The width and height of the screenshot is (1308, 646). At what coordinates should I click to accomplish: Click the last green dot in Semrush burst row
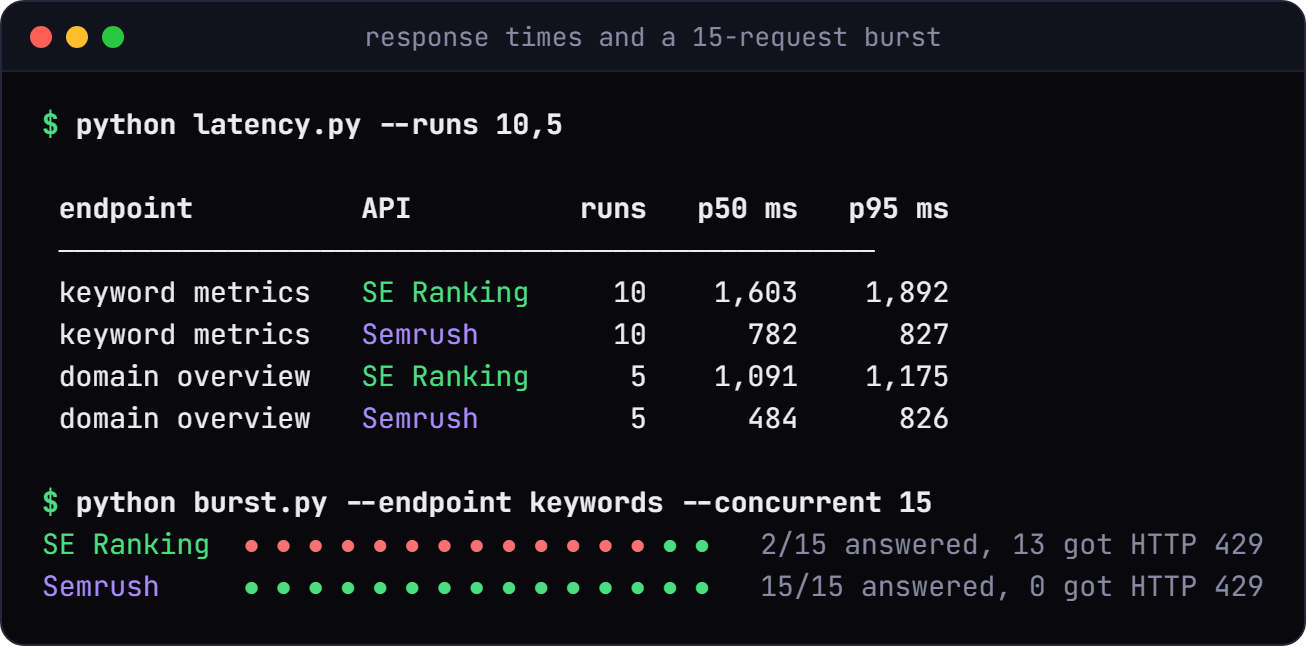tap(702, 588)
